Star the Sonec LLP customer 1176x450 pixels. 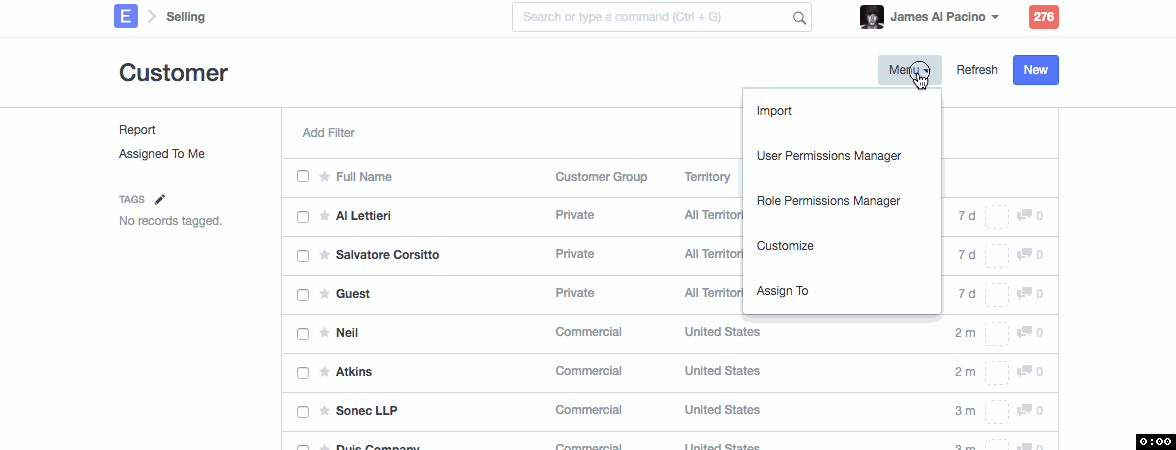pyautogui.click(x=324, y=411)
